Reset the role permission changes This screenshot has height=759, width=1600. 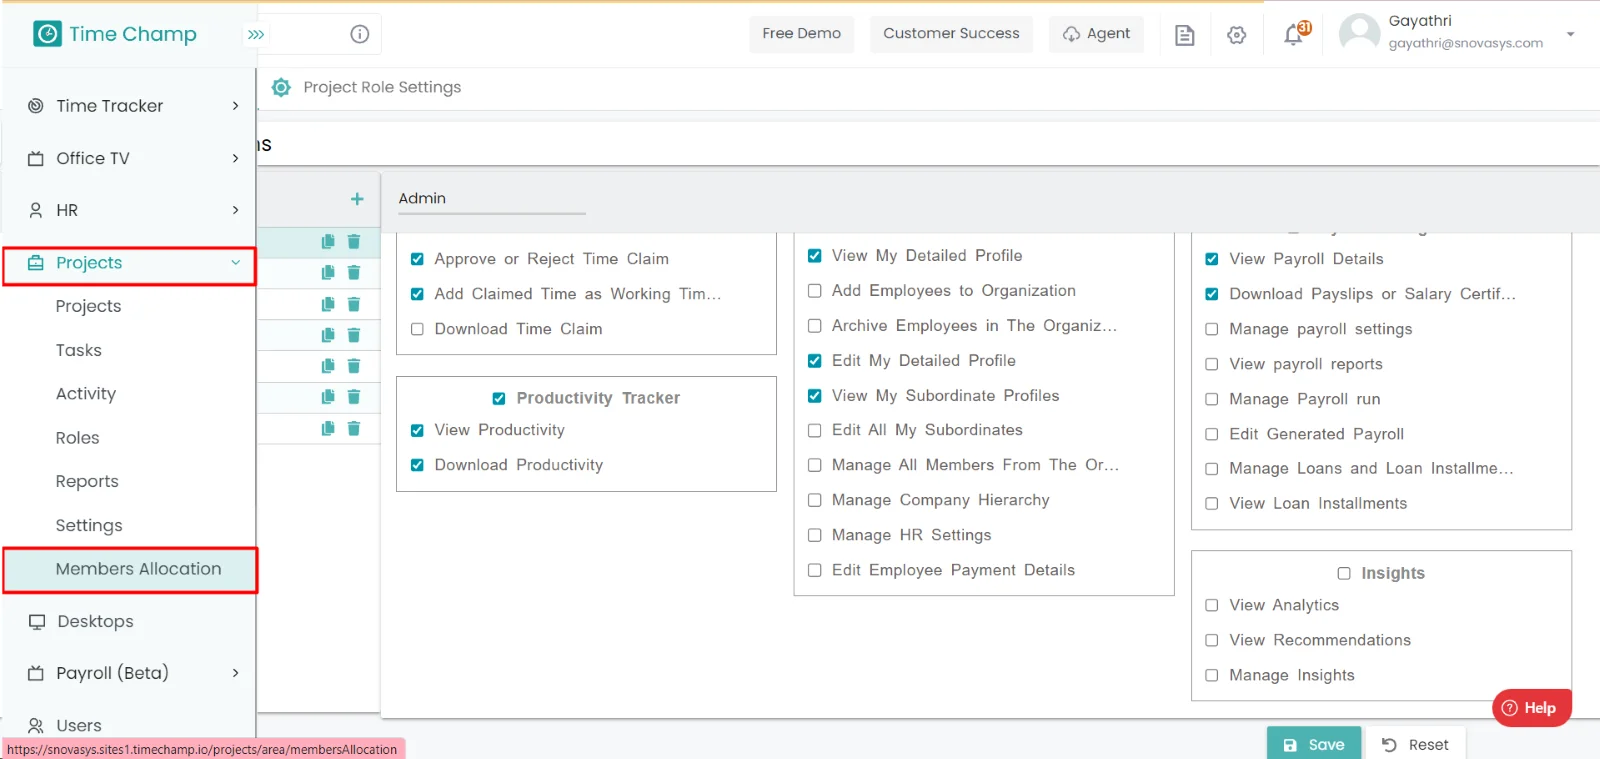1416,744
